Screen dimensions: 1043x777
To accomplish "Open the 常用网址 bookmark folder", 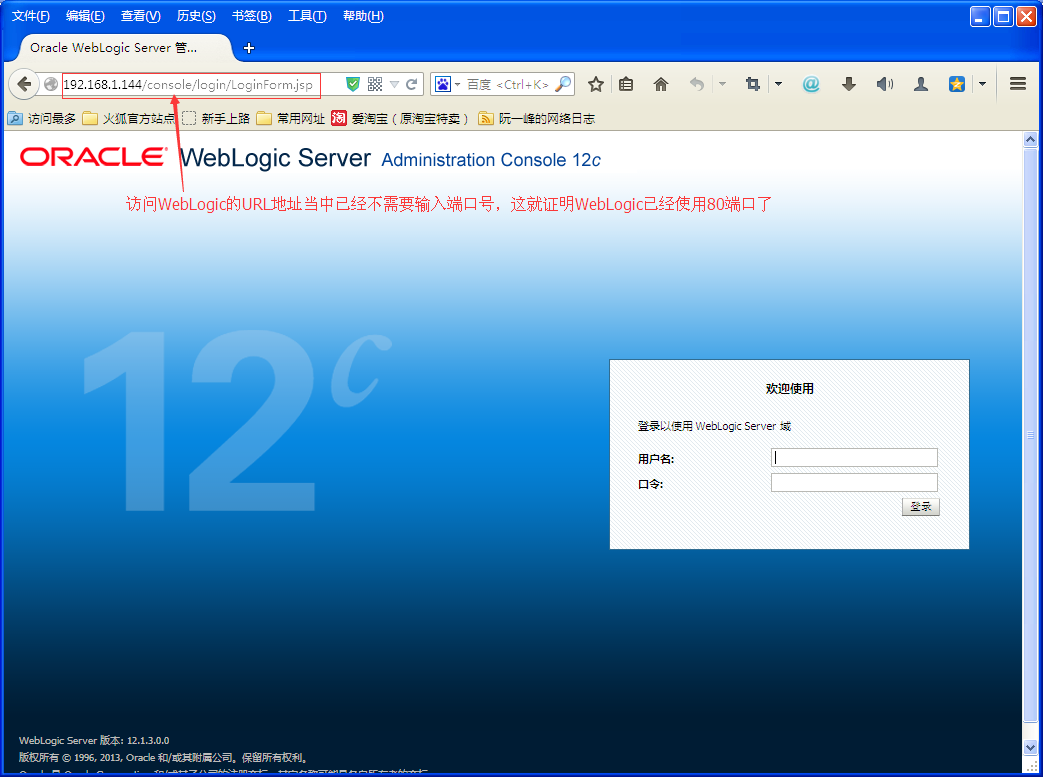I will [291, 118].
